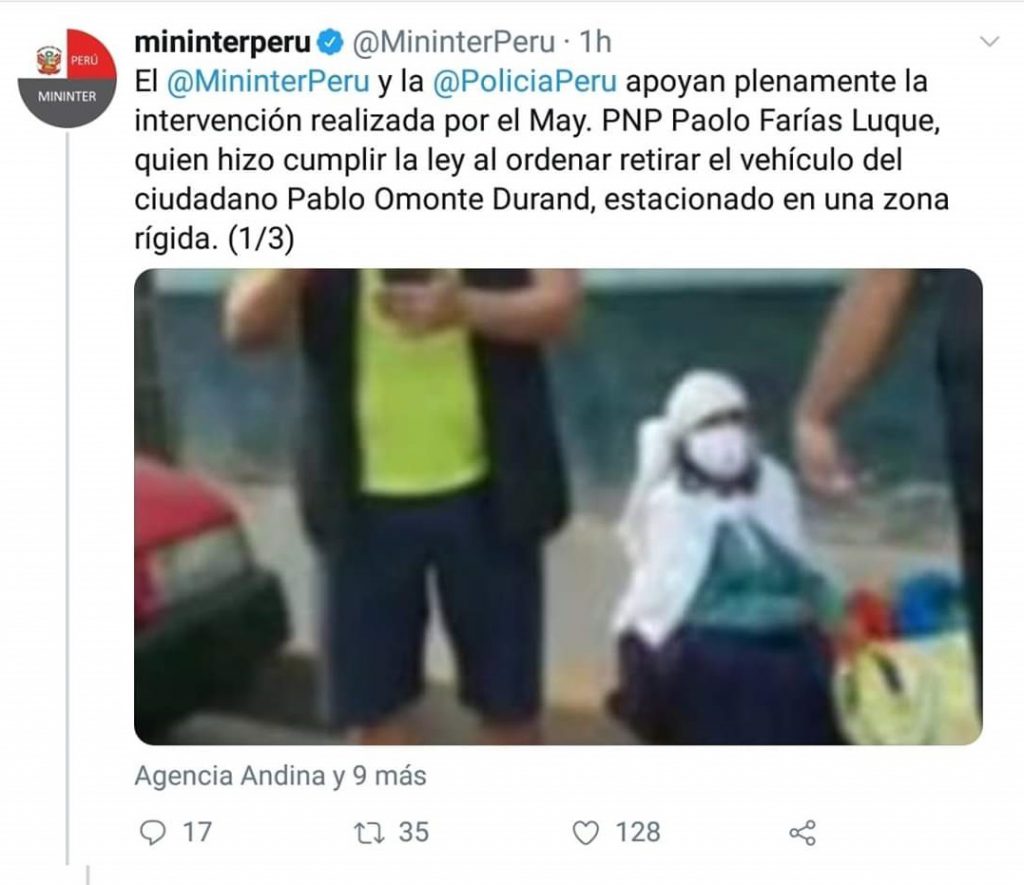Click the reply speech bubble icon
This screenshot has width=1024, height=885.
(x=153, y=833)
